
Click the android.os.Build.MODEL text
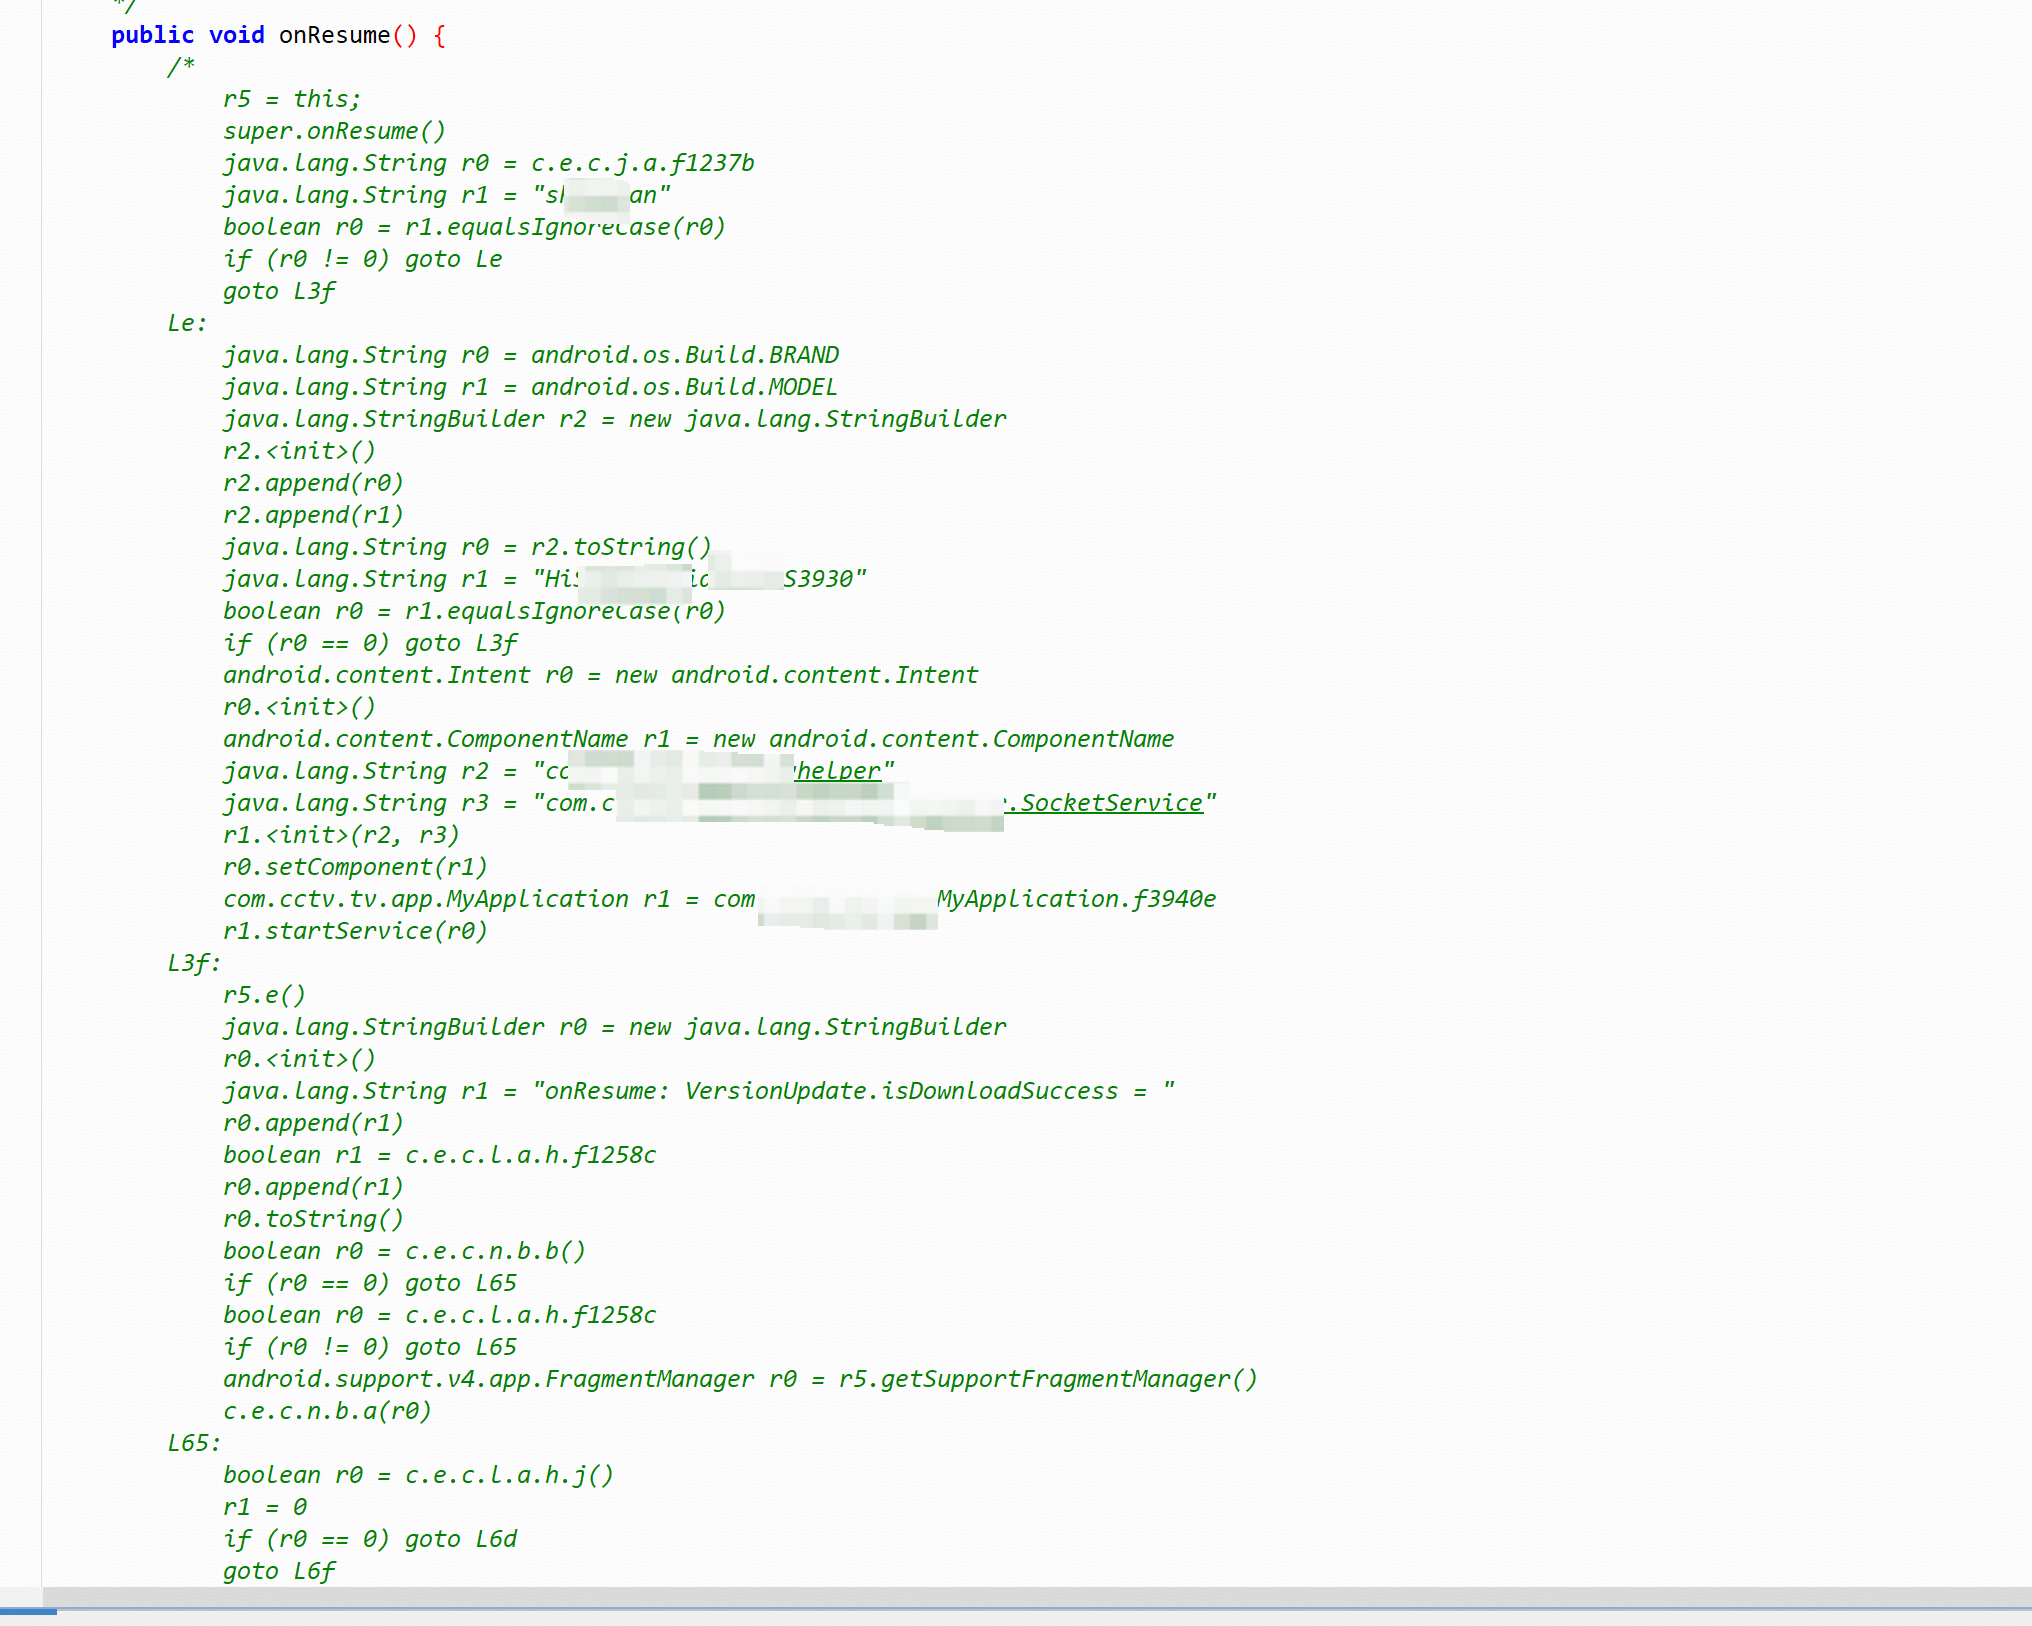pyautogui.click(x=683, y=387)
